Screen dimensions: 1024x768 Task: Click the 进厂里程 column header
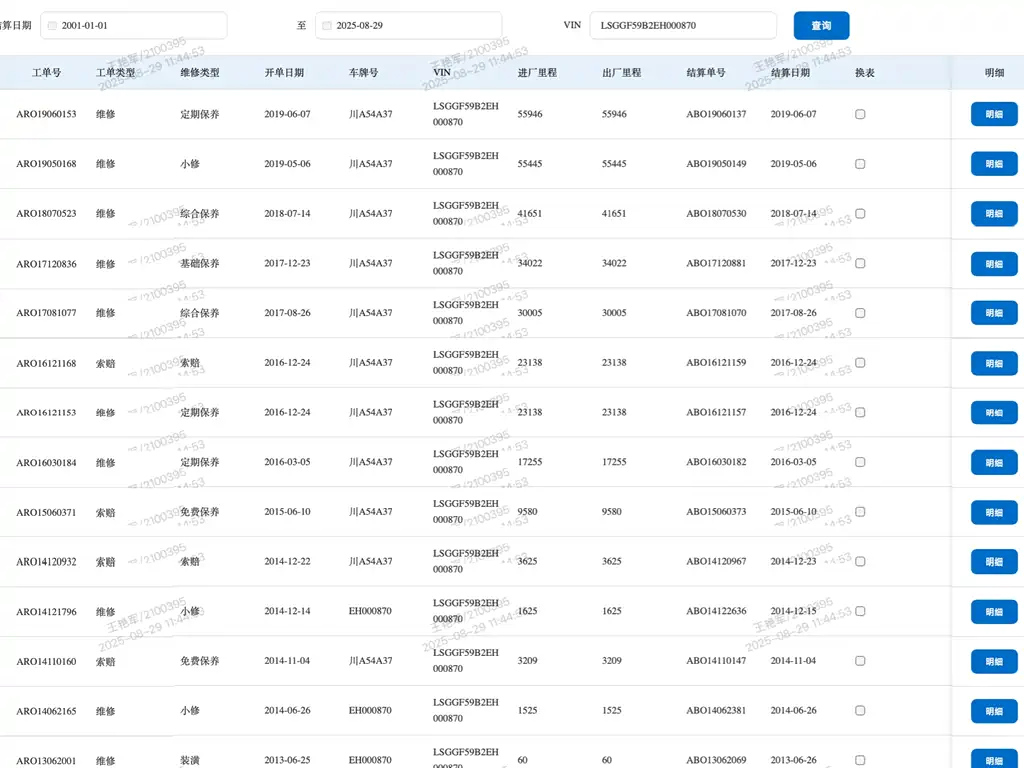[537, 73]
